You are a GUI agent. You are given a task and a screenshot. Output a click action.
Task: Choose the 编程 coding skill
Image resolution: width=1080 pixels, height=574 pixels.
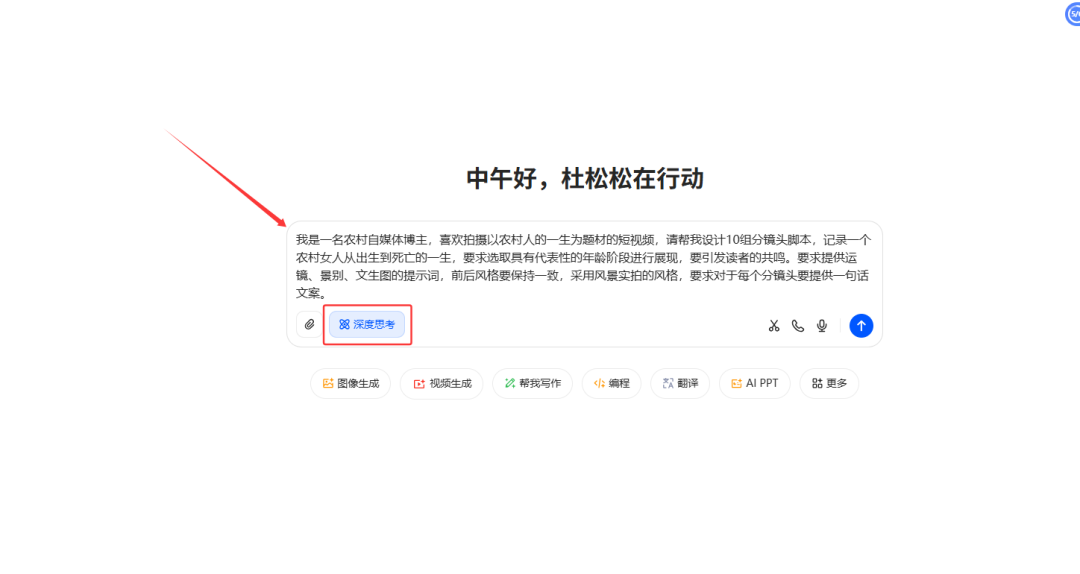pyautogui.click(x=612, y=383)
